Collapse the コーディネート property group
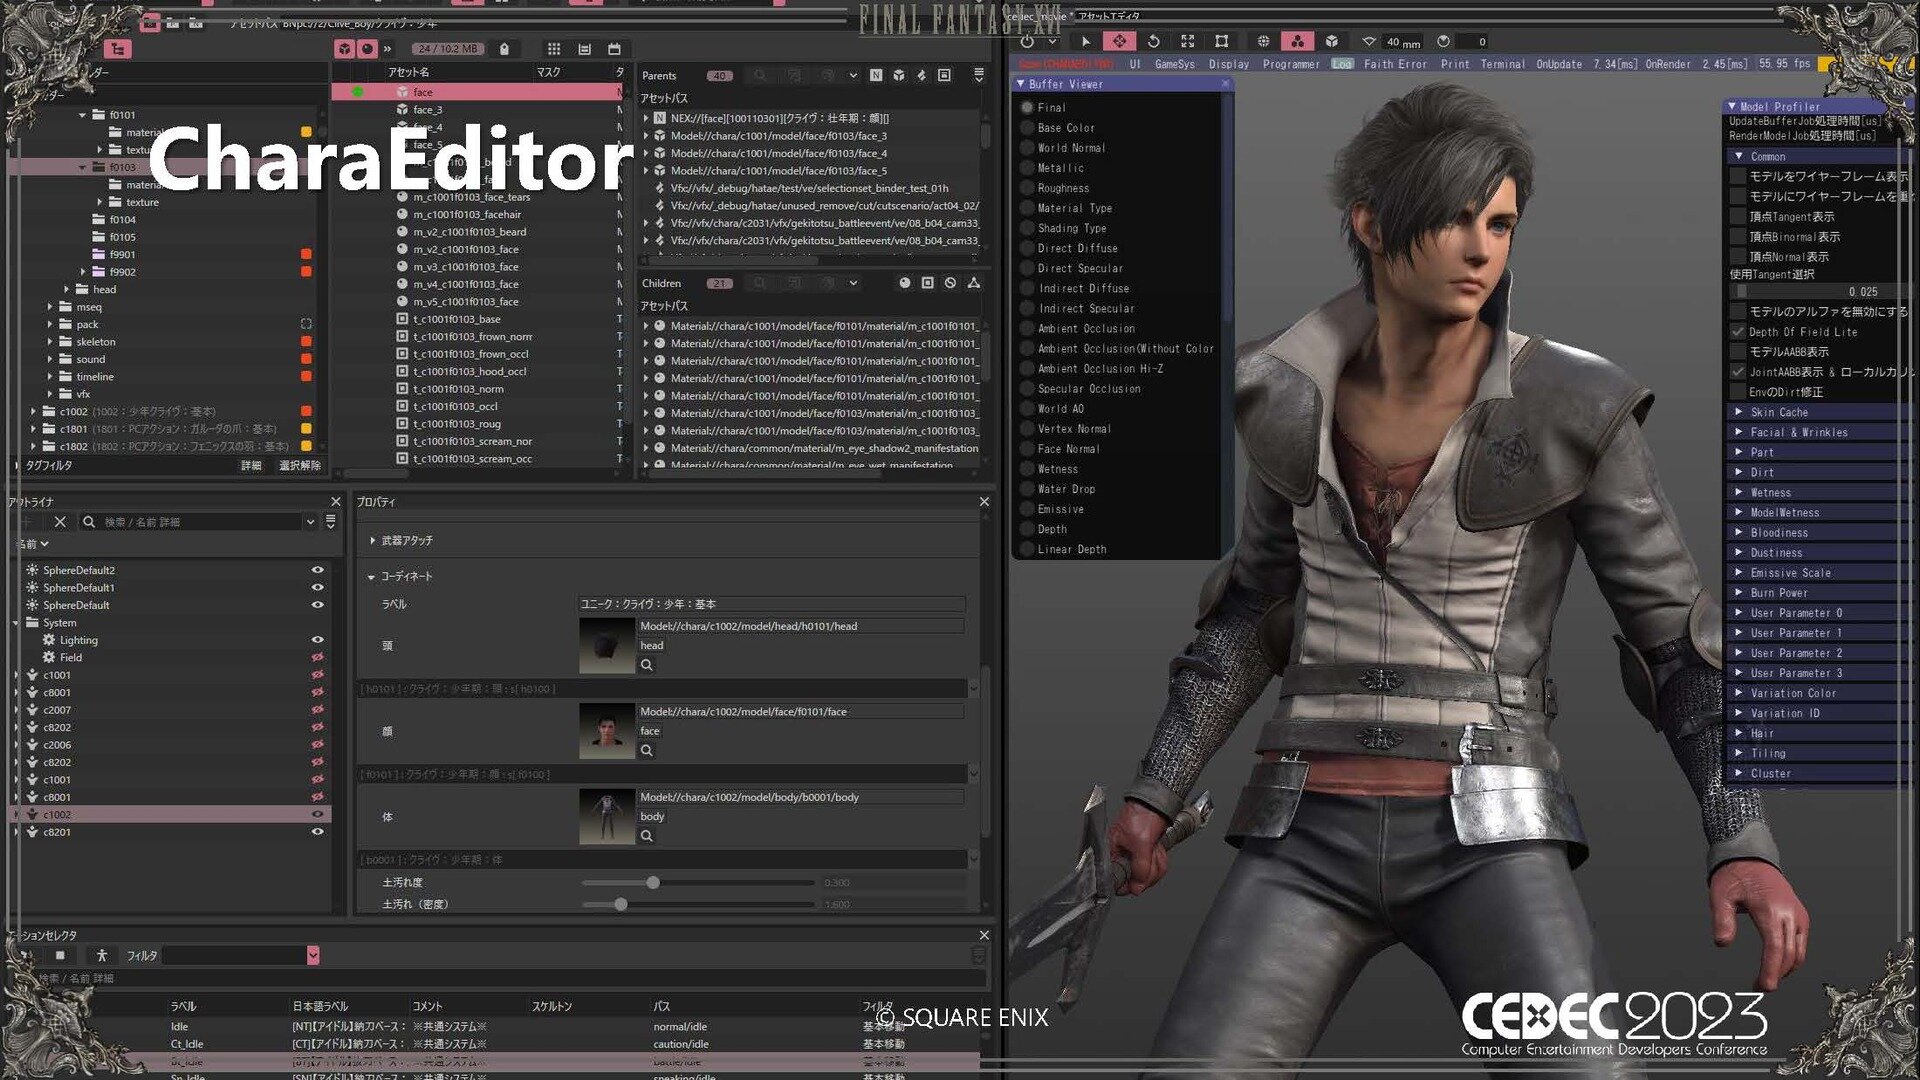 tap(371, 577)
